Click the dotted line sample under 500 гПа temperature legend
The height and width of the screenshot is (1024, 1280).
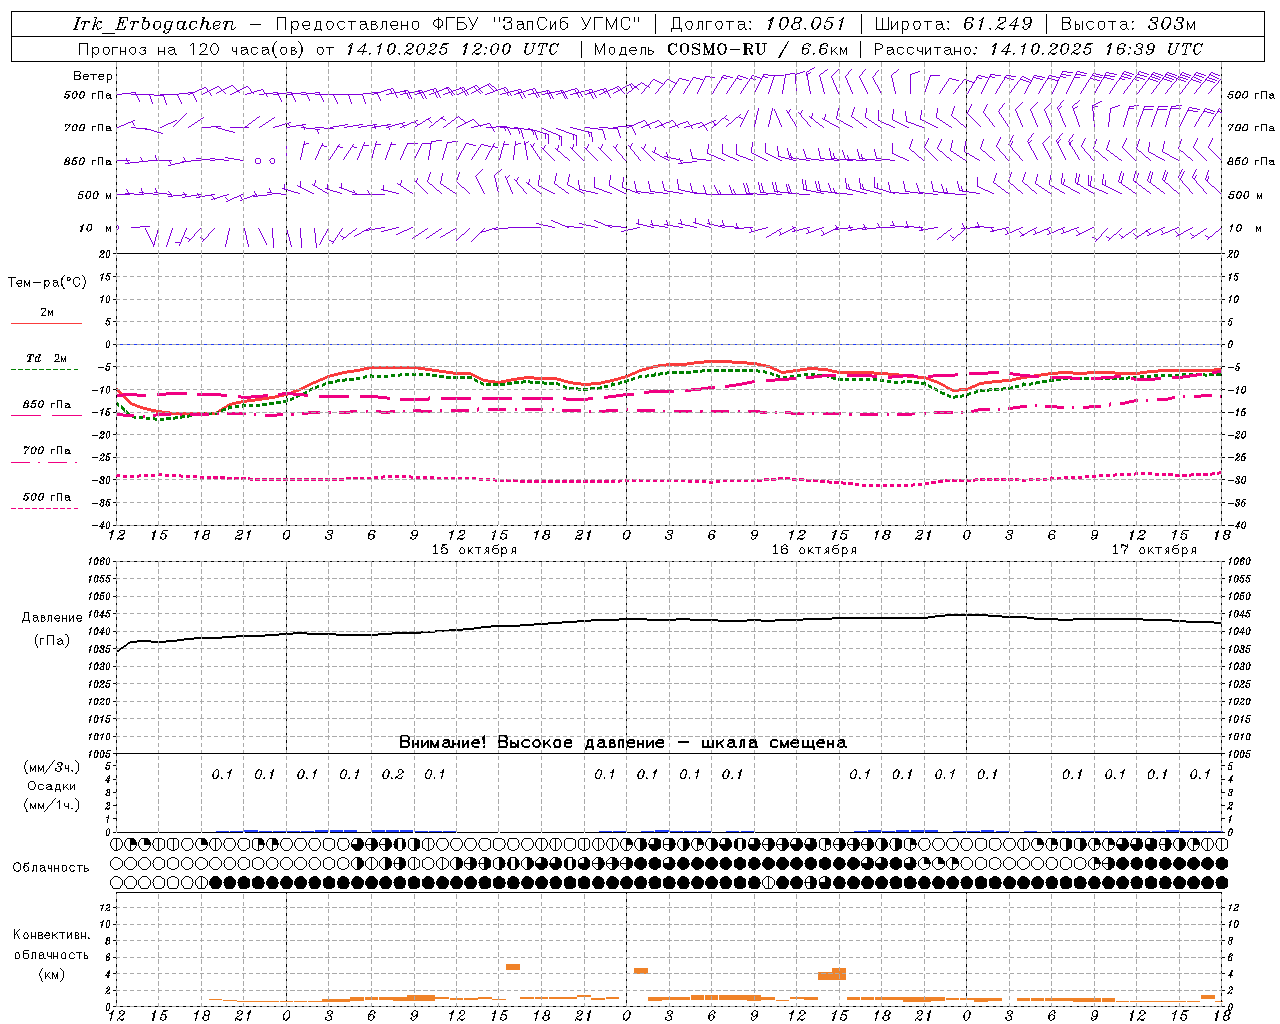[x=44, y=508]
